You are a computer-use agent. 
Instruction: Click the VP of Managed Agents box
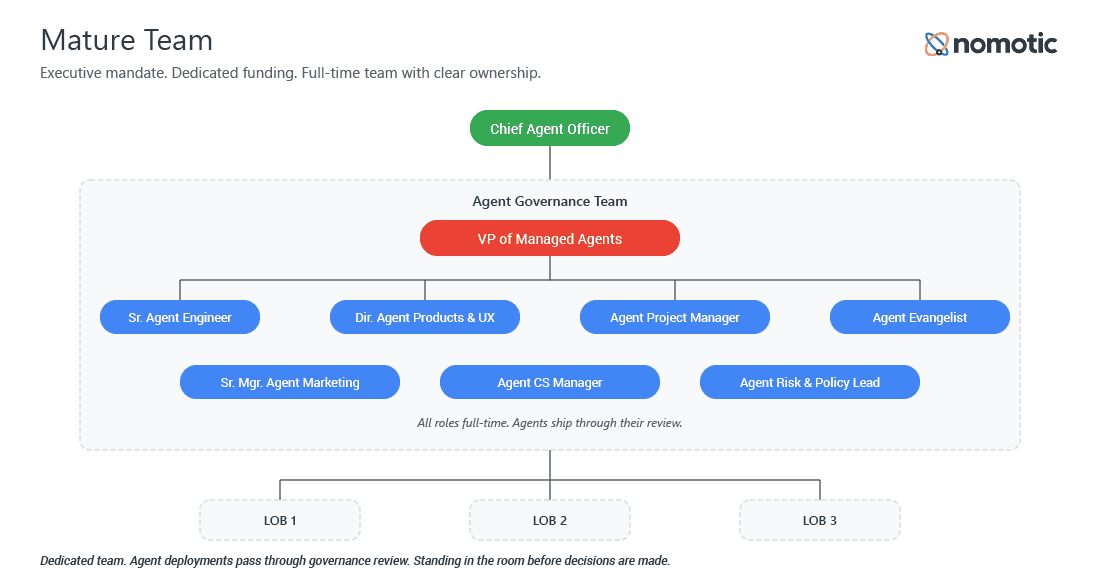[x=550, y=239]
